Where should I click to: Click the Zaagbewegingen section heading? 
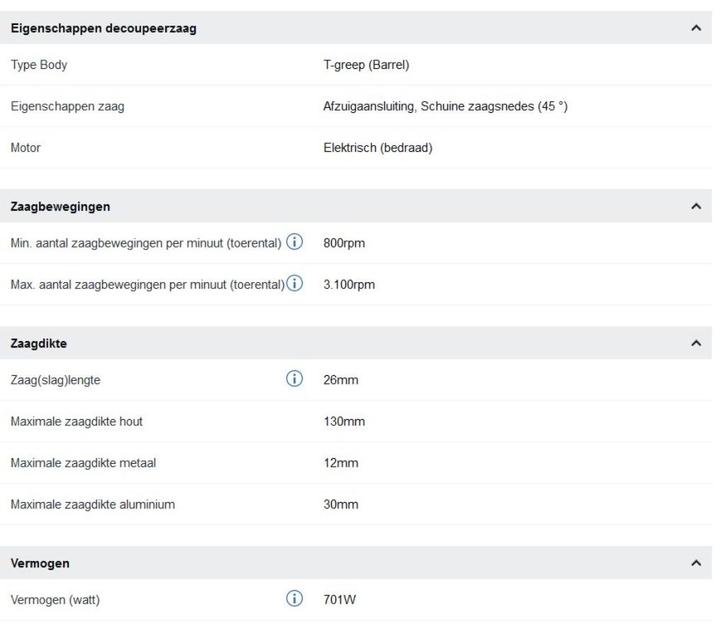coord(60,206)
